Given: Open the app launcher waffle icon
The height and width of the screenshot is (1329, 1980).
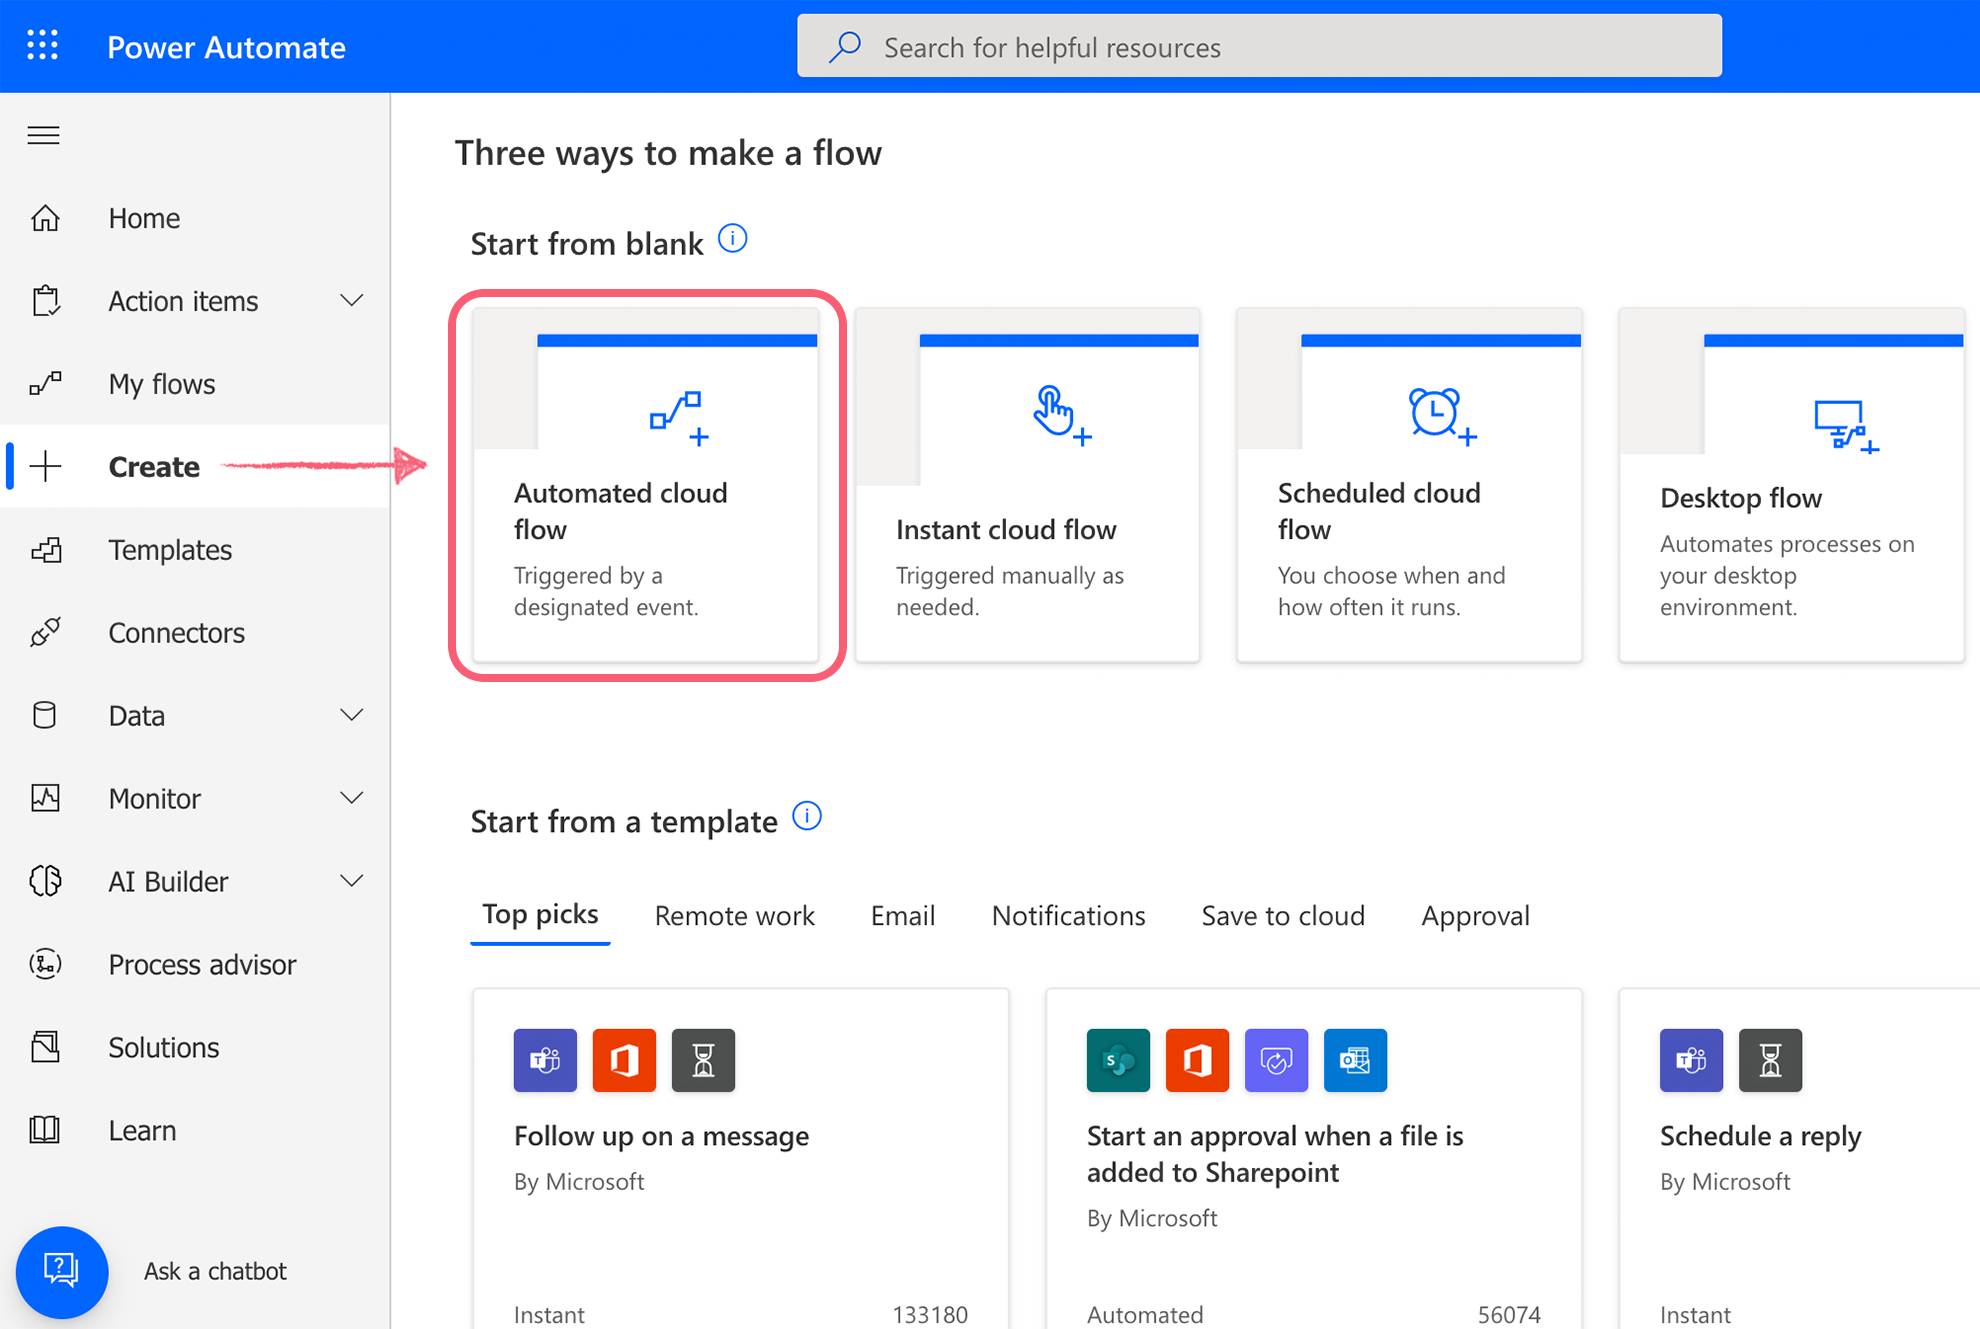Looking at the screenshot, I should (x=42, y=46).
